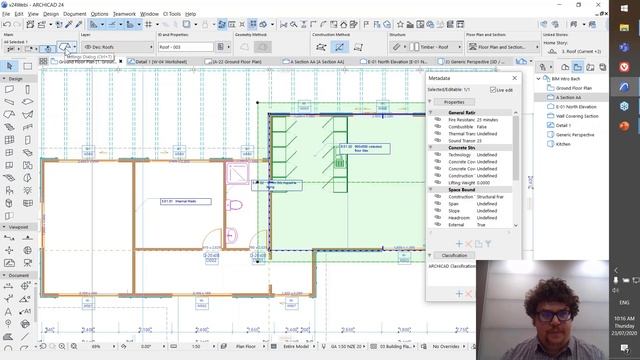Select the Slab tool in Design toolbox
The image size is (640, 360).
pos(27,102)
